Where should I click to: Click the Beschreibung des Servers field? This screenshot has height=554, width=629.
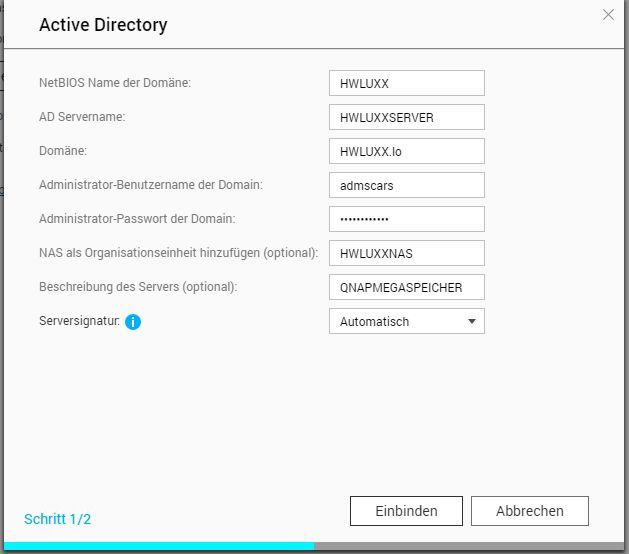coord(407,287)
